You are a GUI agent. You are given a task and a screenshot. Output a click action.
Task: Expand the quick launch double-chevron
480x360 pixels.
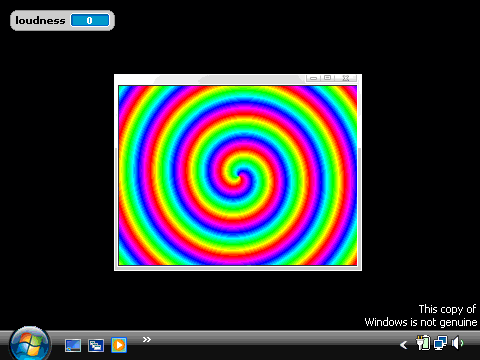[x=147, y=339]
